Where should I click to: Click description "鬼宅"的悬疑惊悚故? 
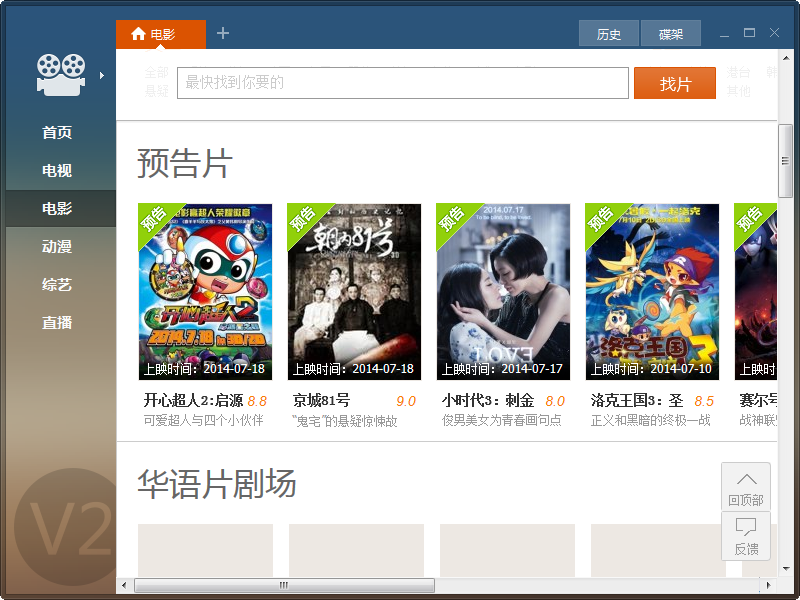344,421
